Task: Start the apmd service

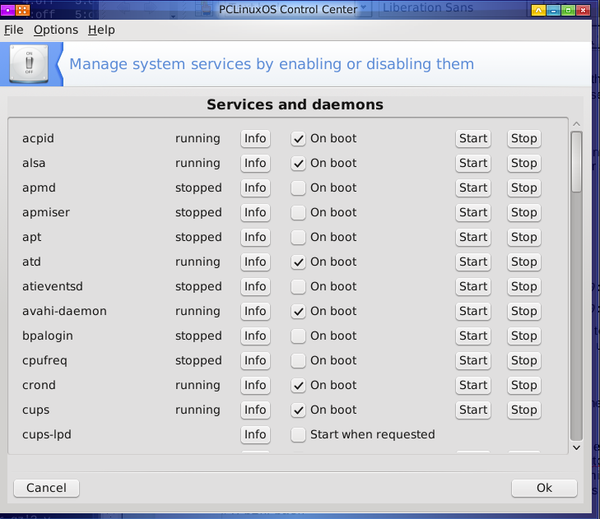Action: [x=473, y=188]
